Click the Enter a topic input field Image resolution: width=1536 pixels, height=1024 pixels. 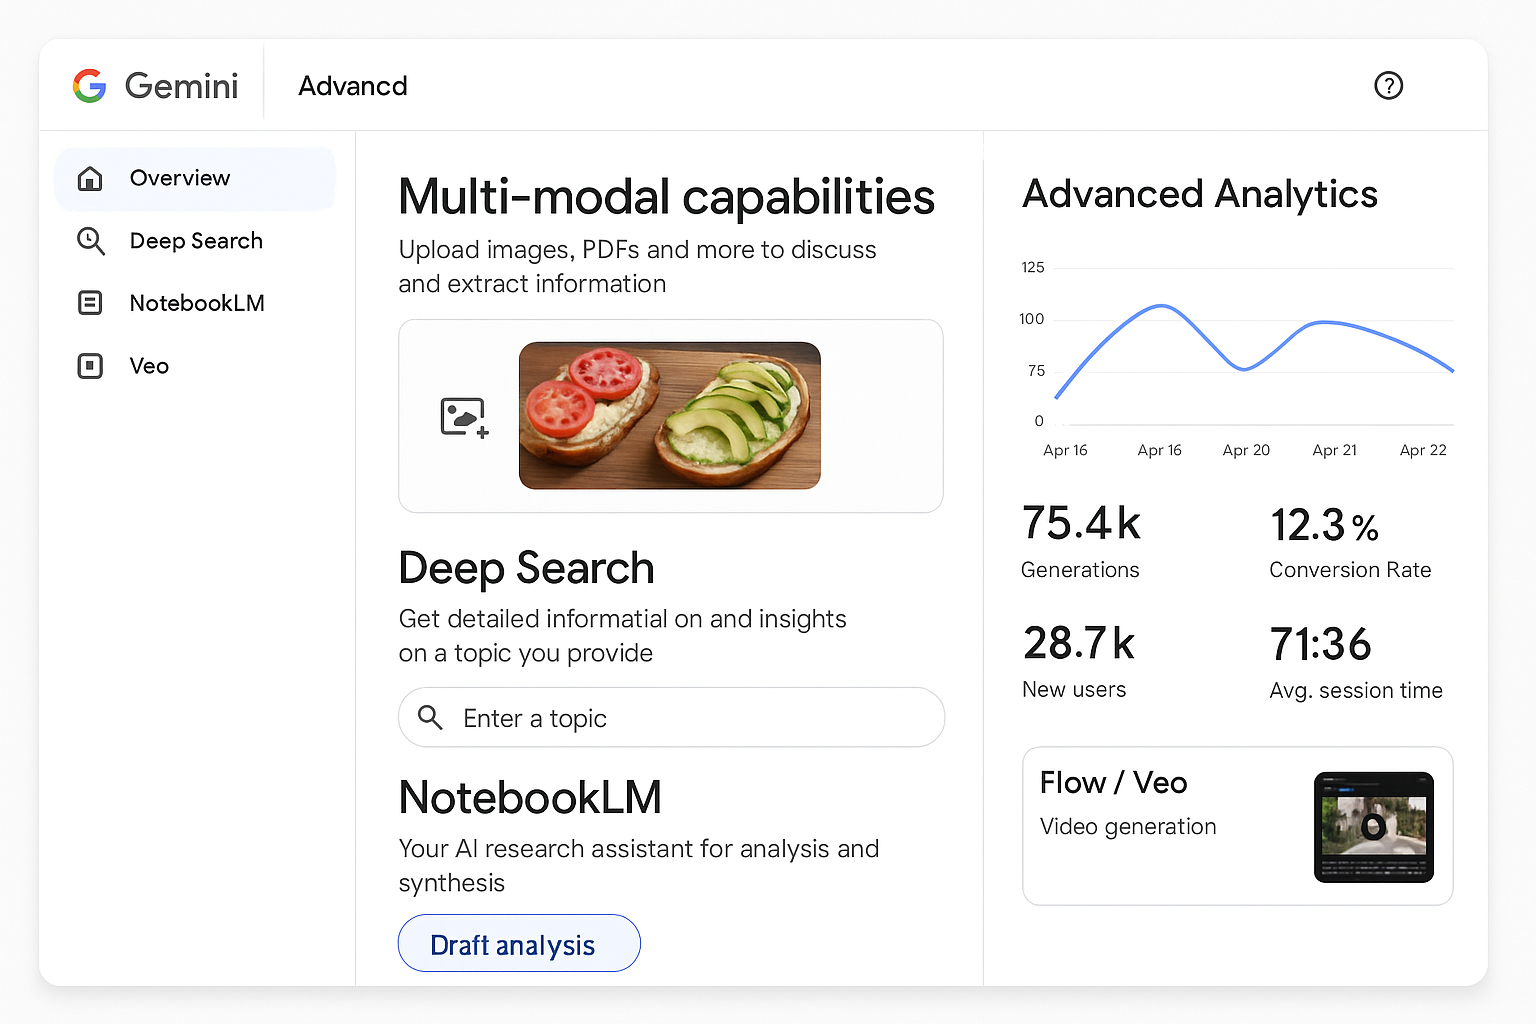pyautogui.click(x=671, y=717)
